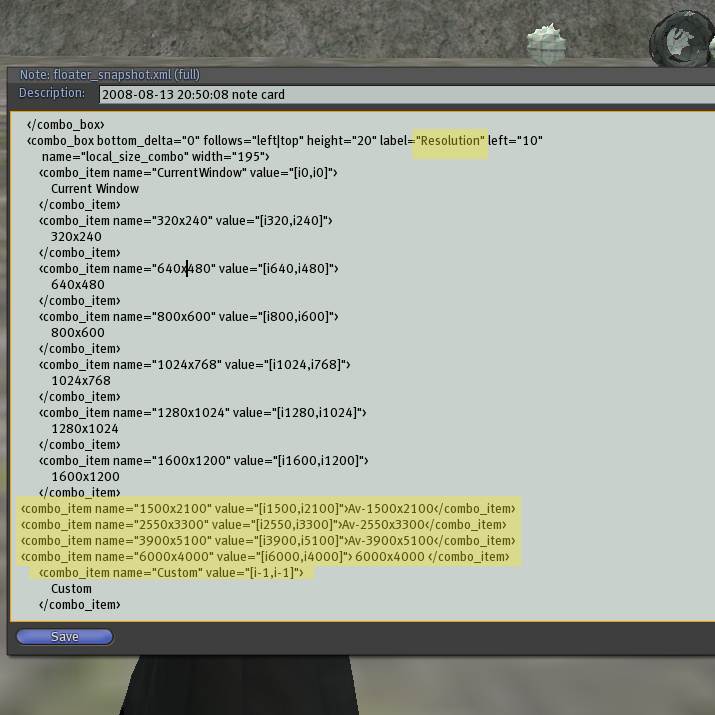The width and height of the screenshot is (715, 715).
Task: Click the dark ring object in the scene
Action: coord(682,40)
